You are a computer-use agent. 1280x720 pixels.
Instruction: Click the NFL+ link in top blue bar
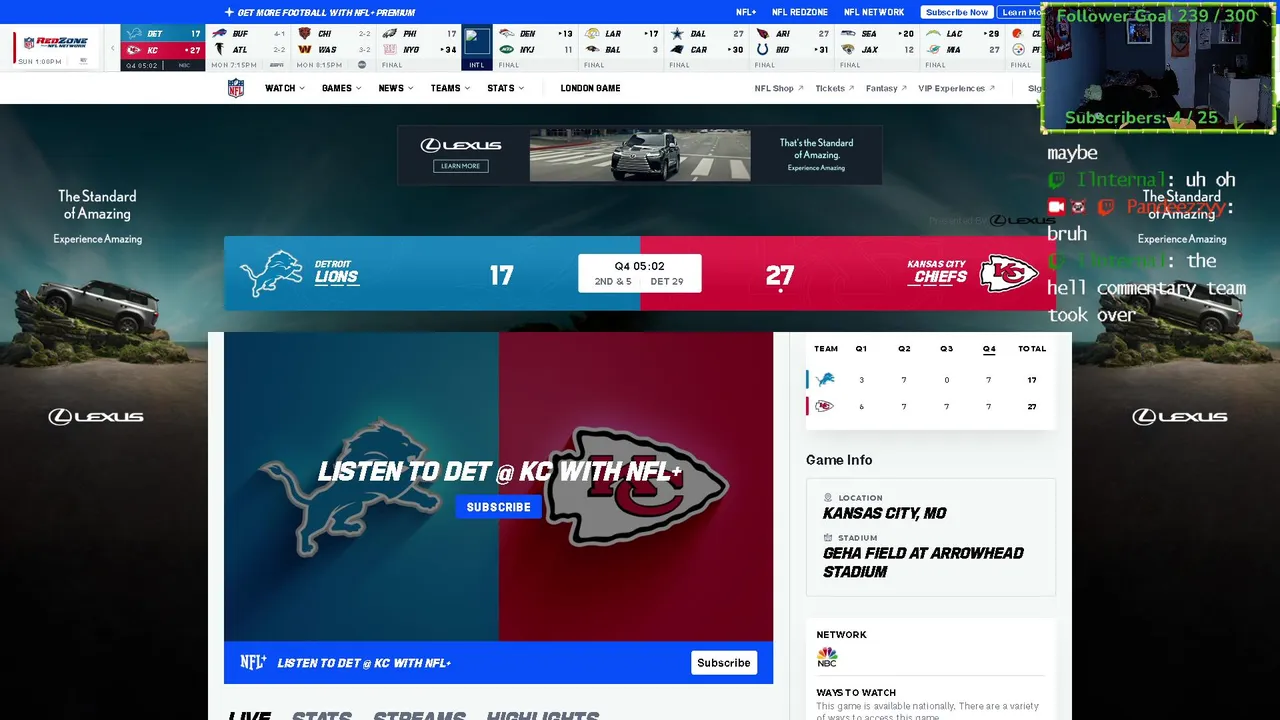click(x=746, y=12)
